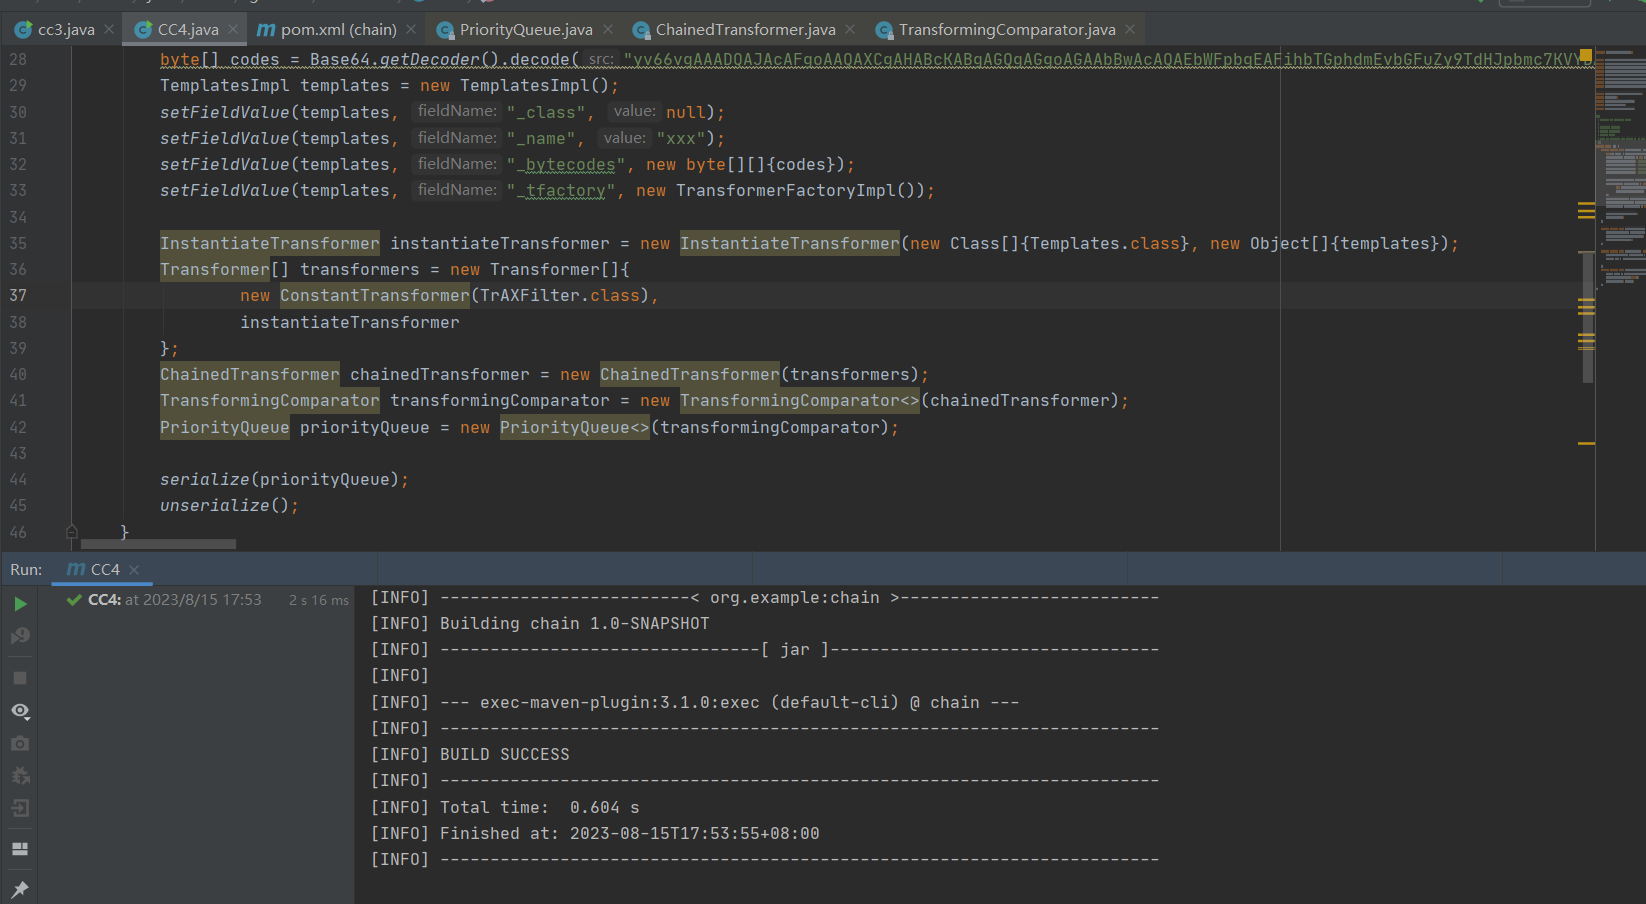Click the editor vertical scrollbar thumb
Image resolution: width=1646 pixels, height=904 pixels.
tap(1588, 317)
